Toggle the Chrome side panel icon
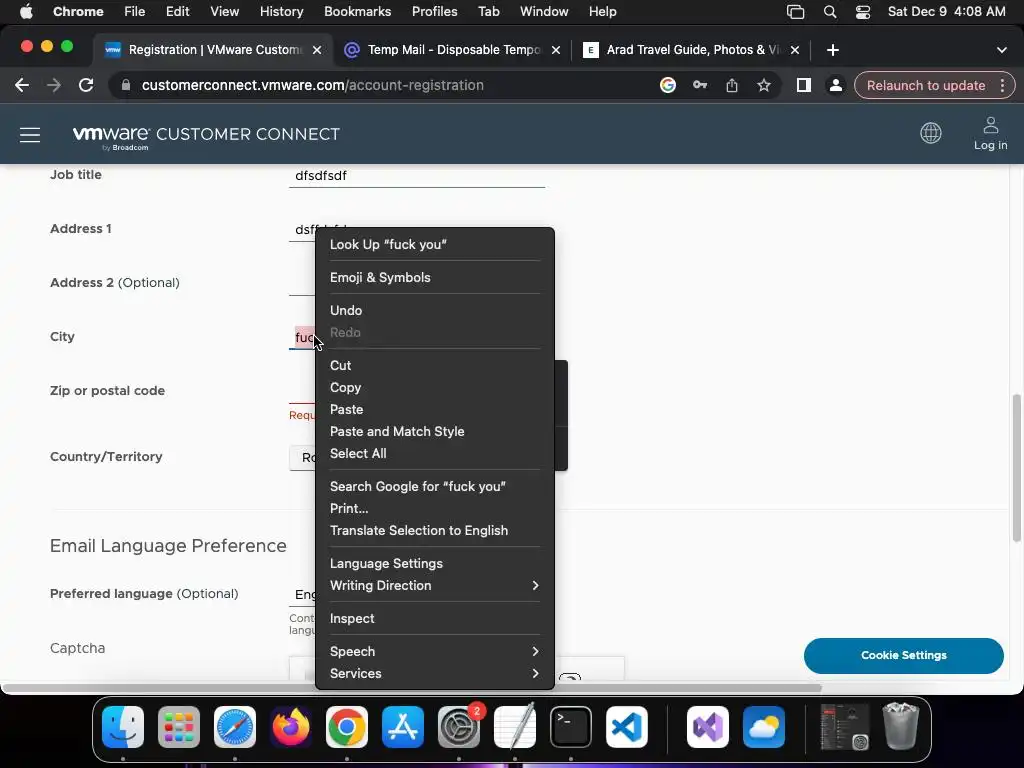Screen dimensions: 1024x768 tap(803, 86)
